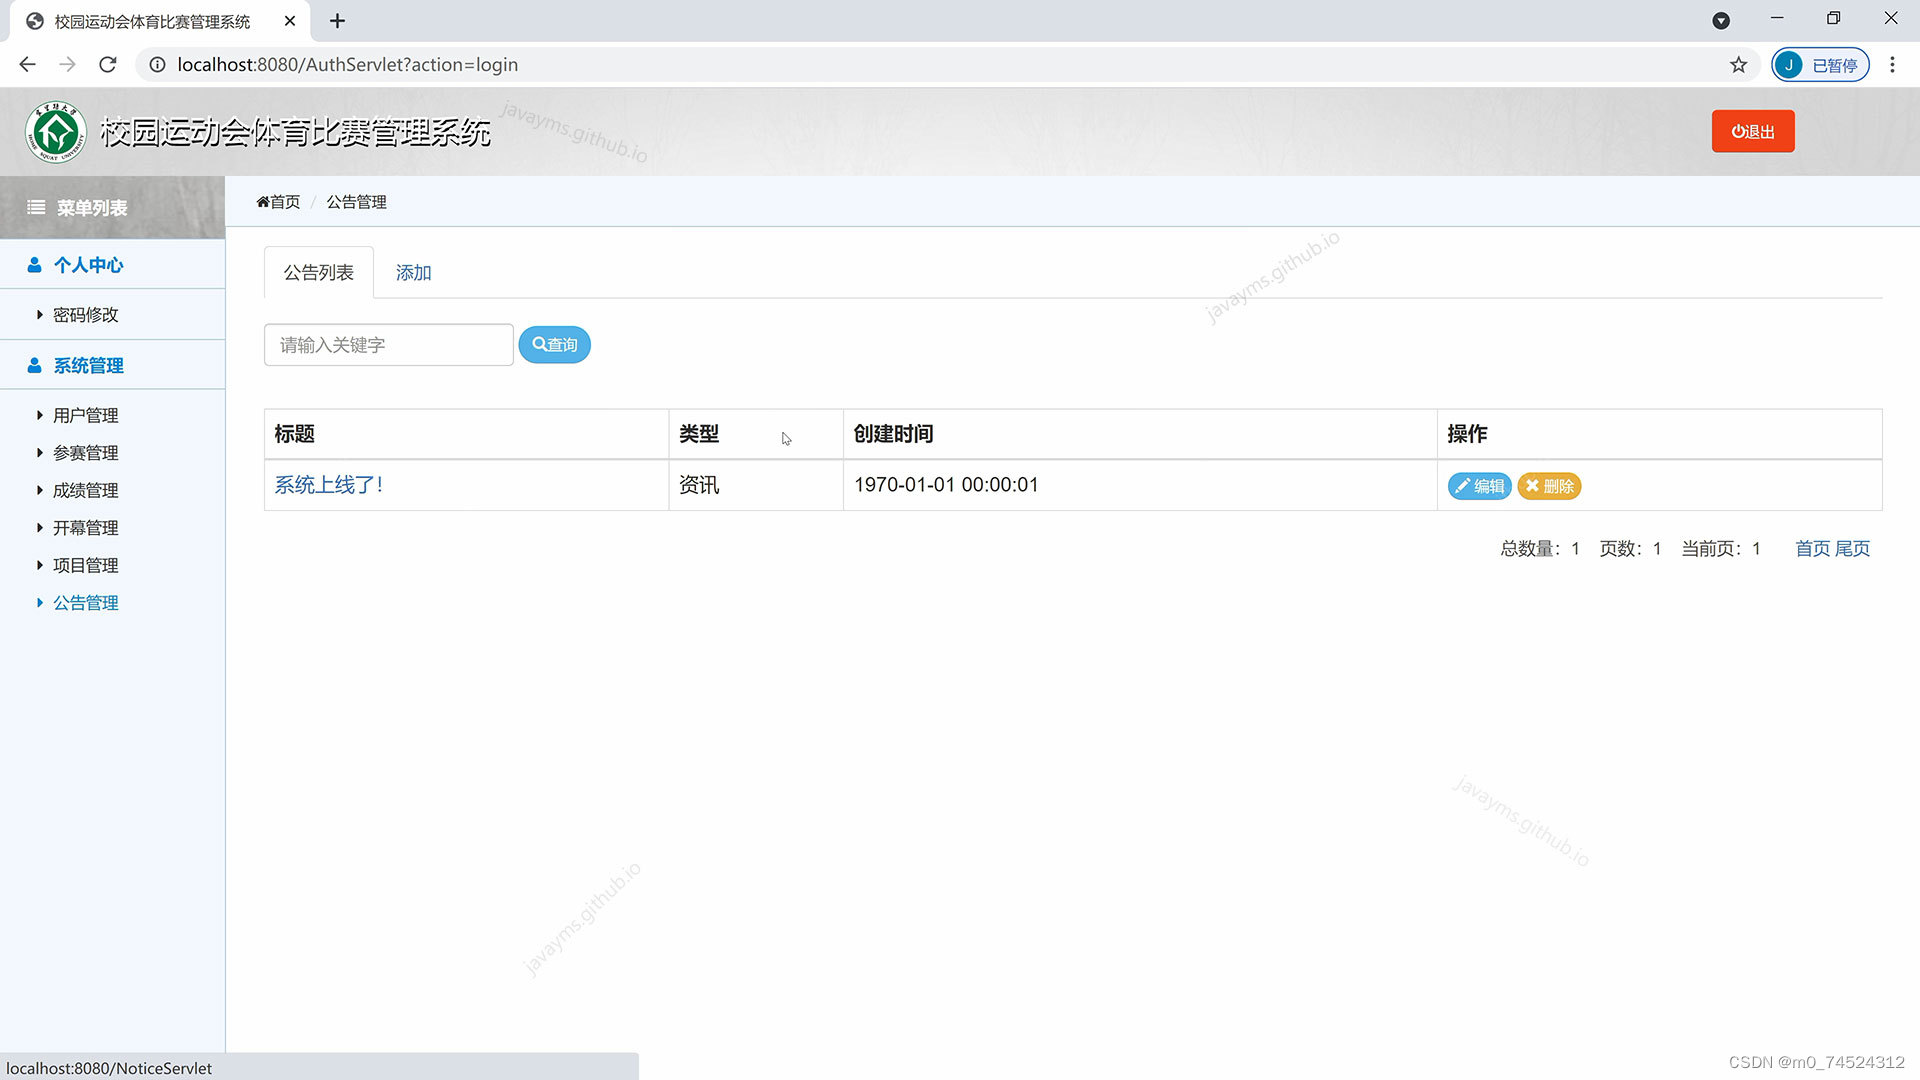Expand 密码修改 in the sidebar
This screenshot has height=1080, width=1920.
[x=85, y=315]
